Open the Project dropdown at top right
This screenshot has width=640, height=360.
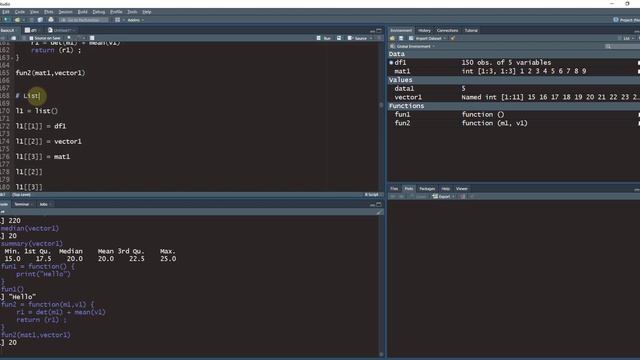(626, 20)
